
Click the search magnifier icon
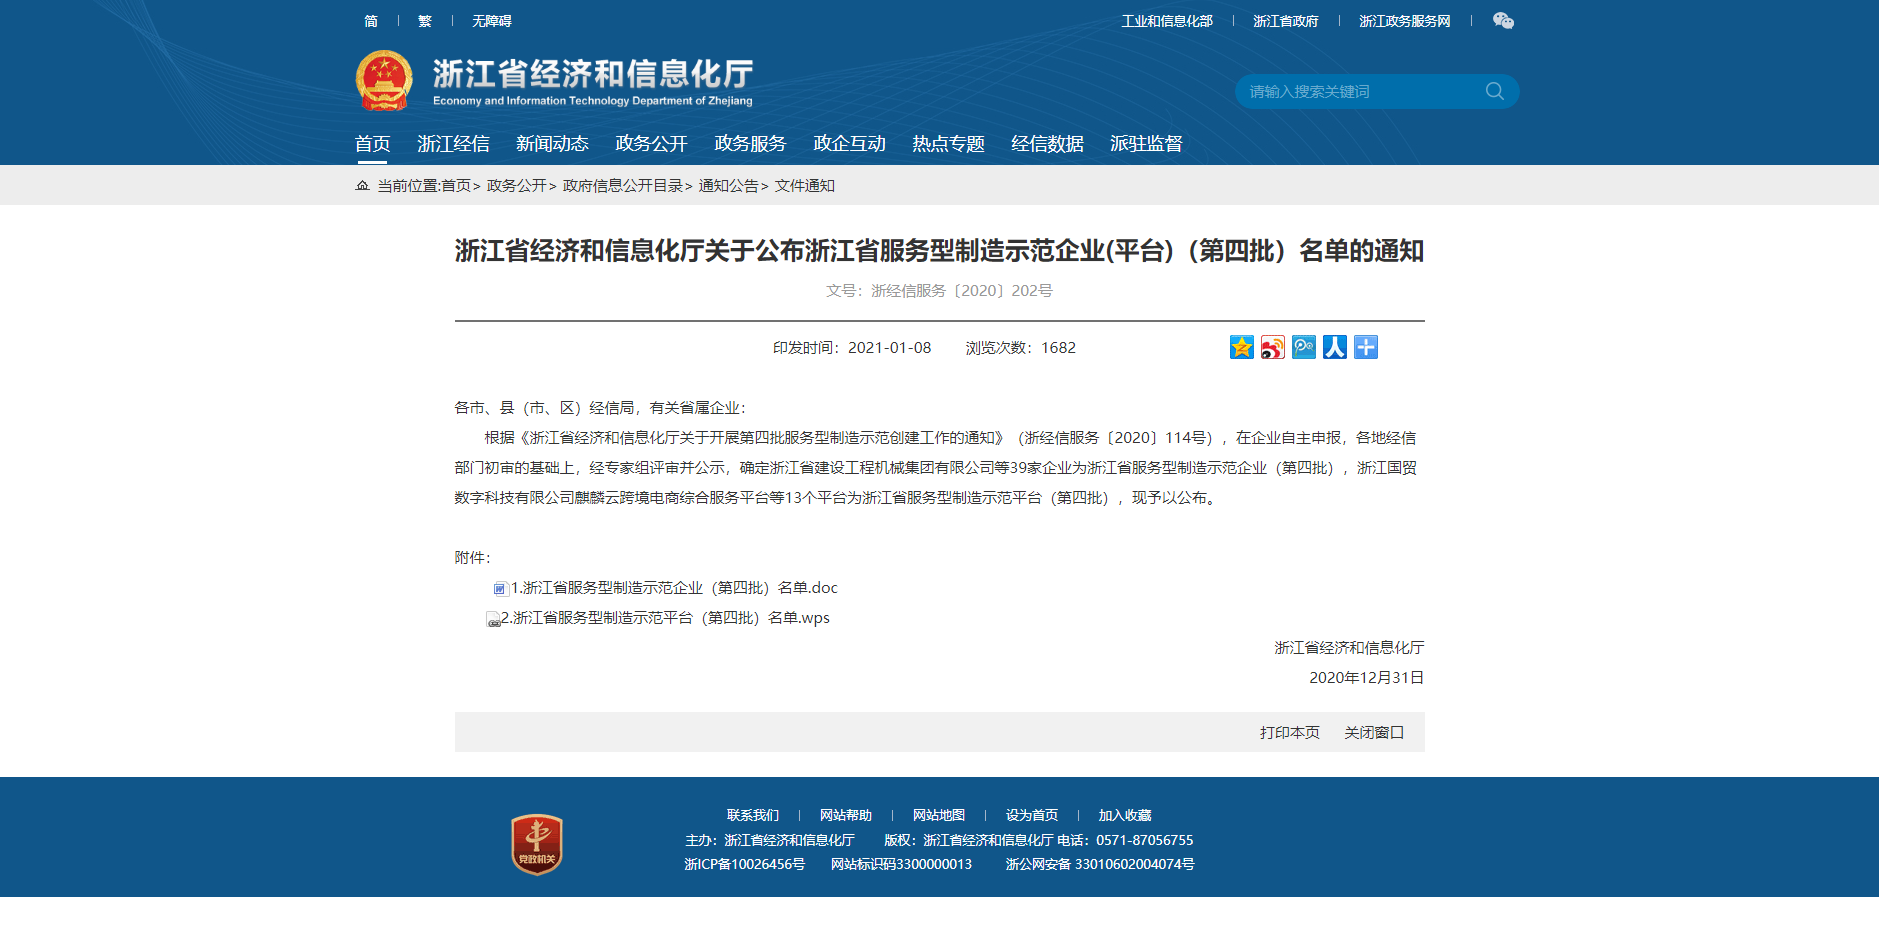click(x=1494, y=90)
